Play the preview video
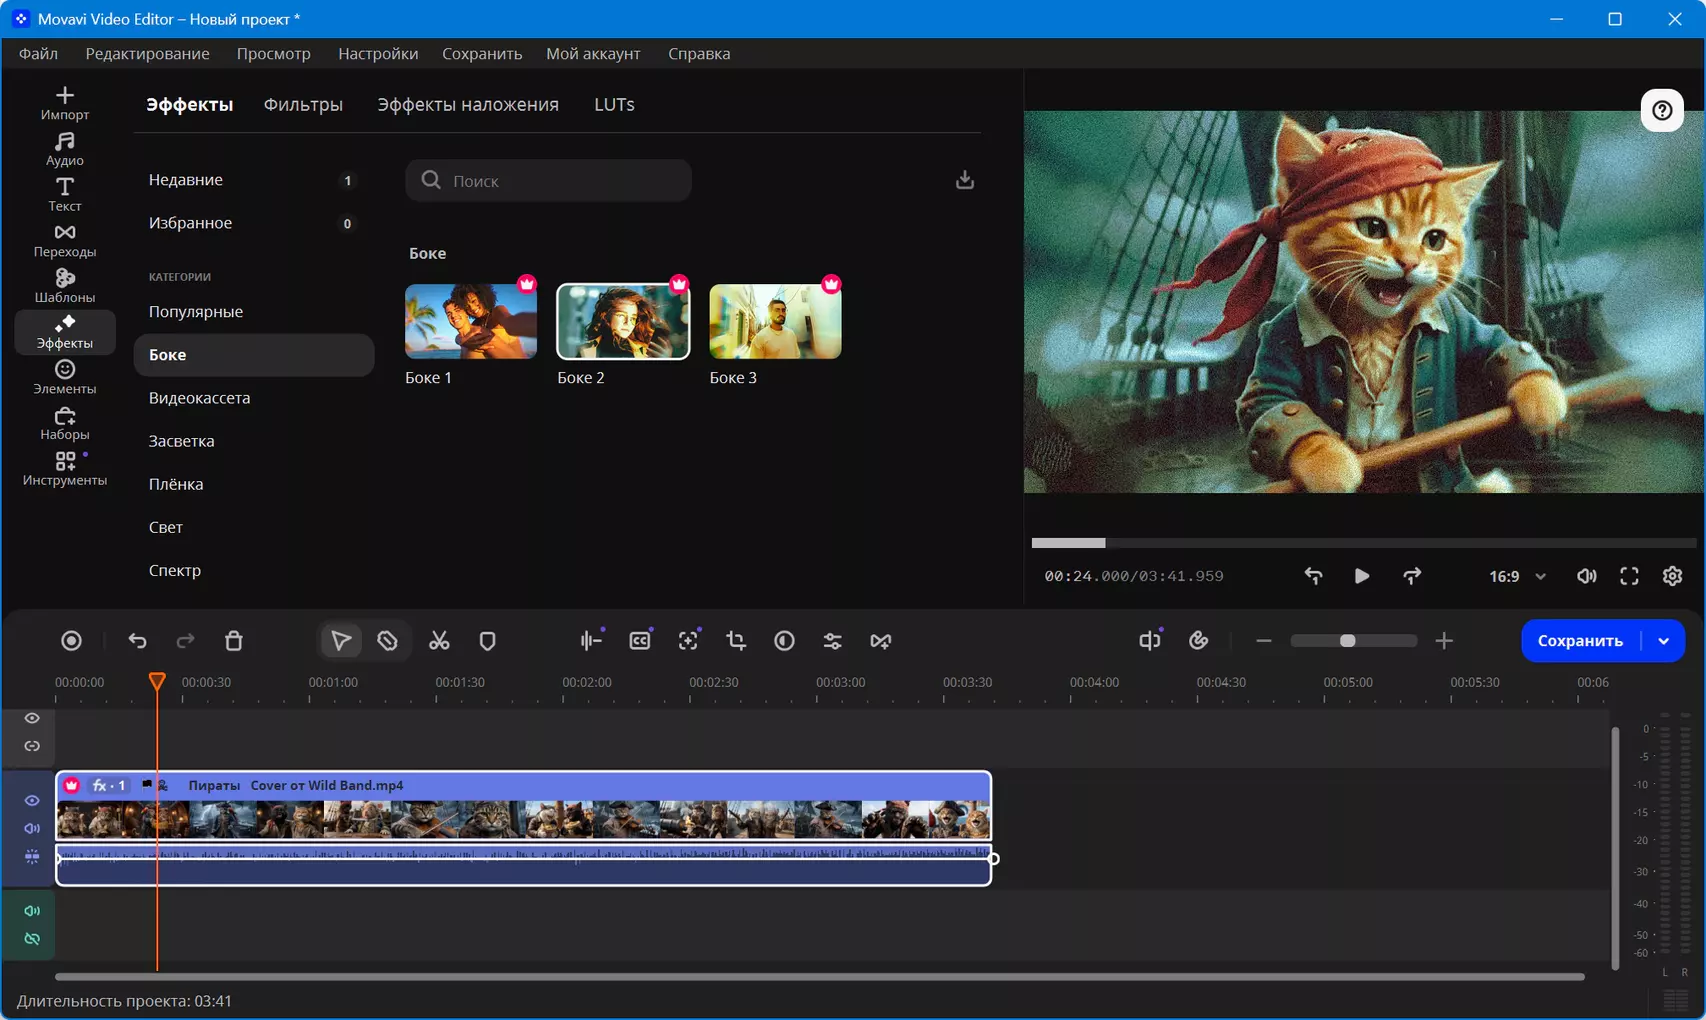Screen dimensions: 1706x1020 1361,576
